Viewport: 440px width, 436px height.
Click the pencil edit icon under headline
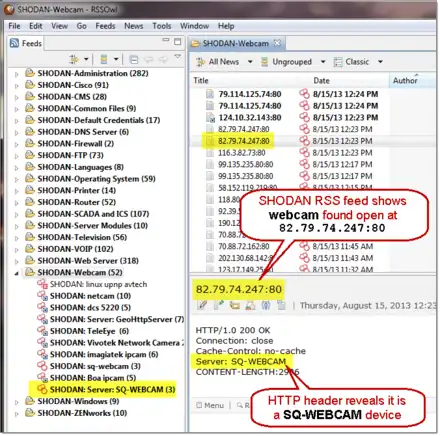(202, 305)
